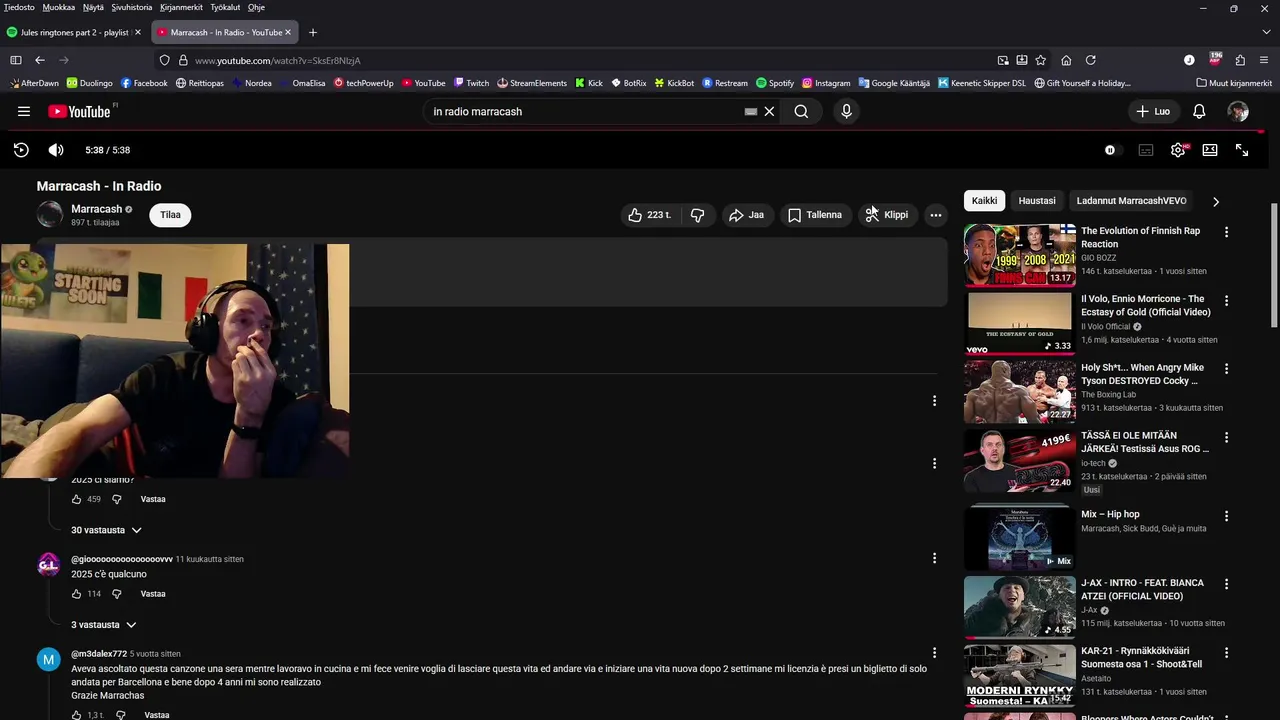Image resolution: width=1280 pixels, height=720 pixels.
Task: Toggle subtitles with the captions icon
Action: click(1146, 150)
